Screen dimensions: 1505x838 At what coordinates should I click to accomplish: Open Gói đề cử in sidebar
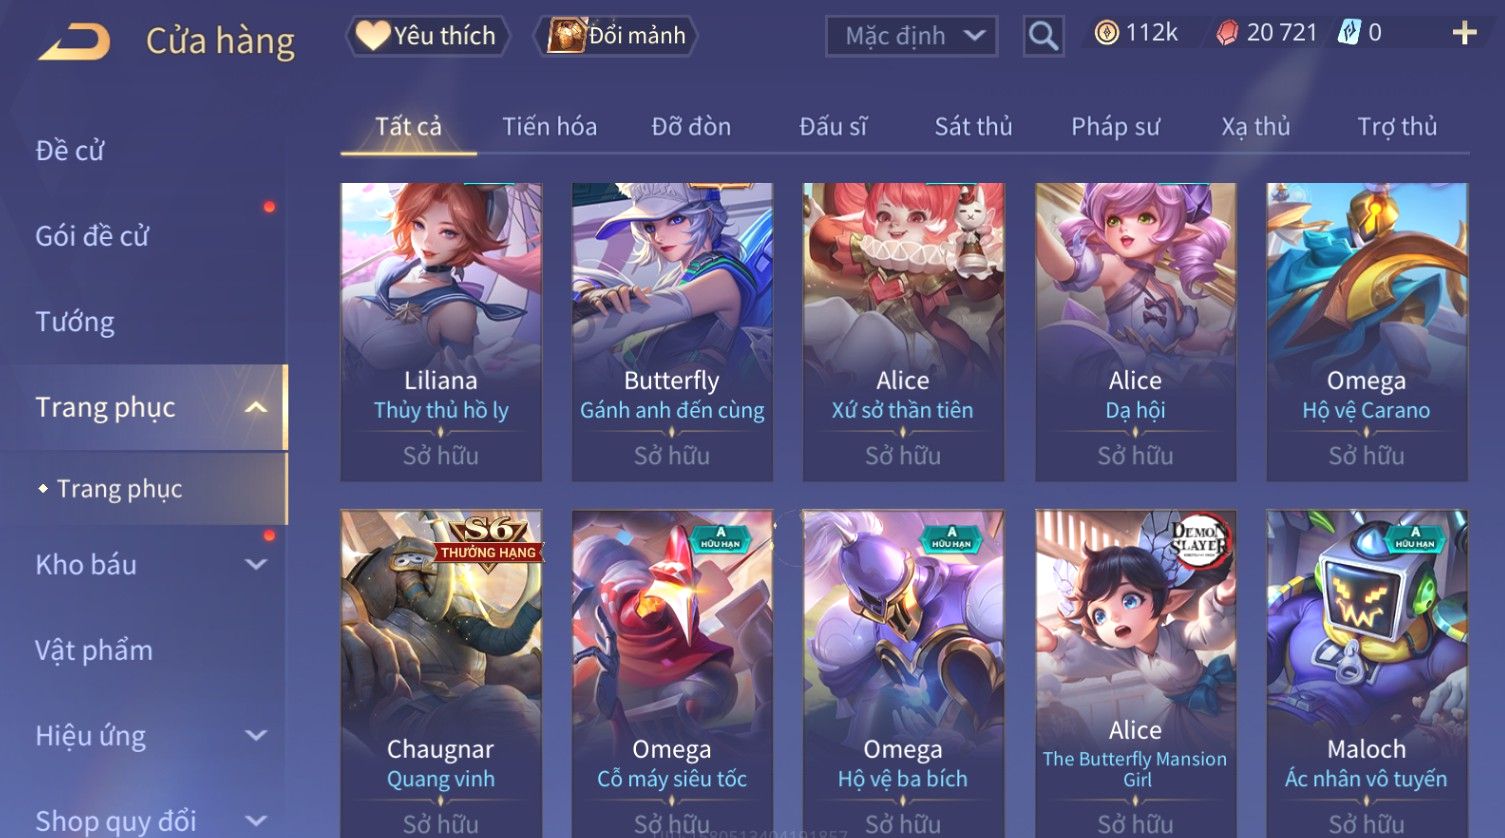point(92,236)
